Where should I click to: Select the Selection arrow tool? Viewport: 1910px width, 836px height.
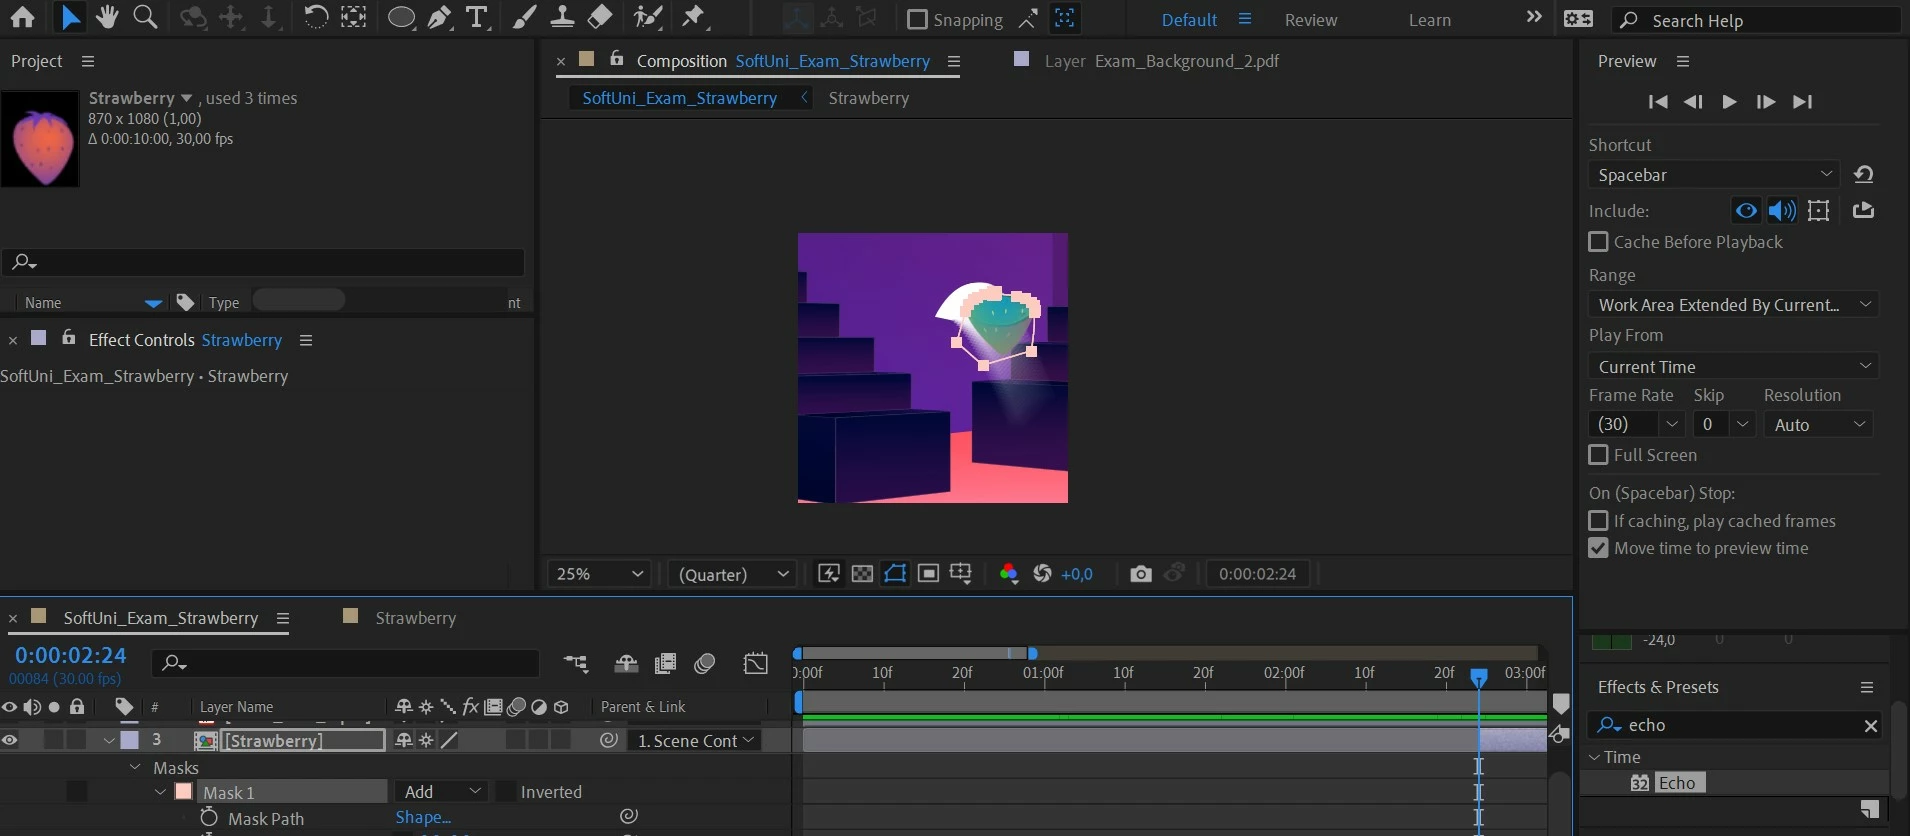71,18
